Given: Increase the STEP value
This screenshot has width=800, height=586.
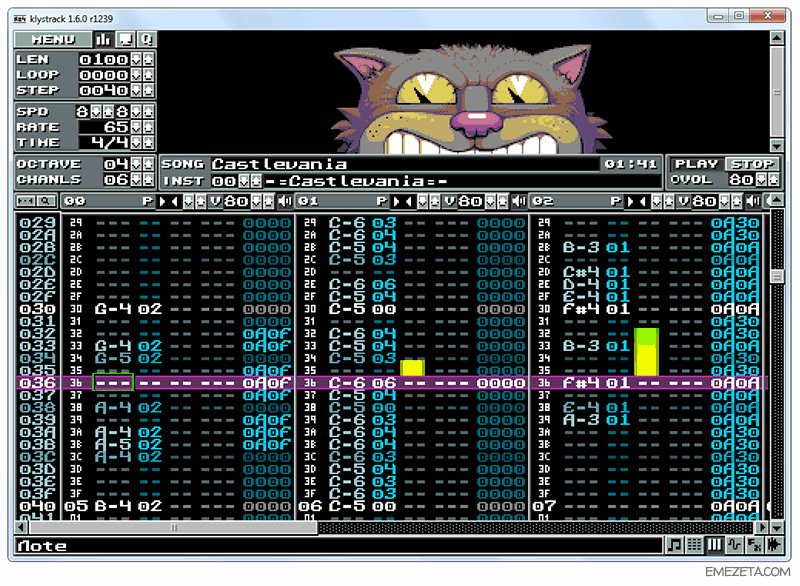Looking at the screenshot, I should point(148,90).
